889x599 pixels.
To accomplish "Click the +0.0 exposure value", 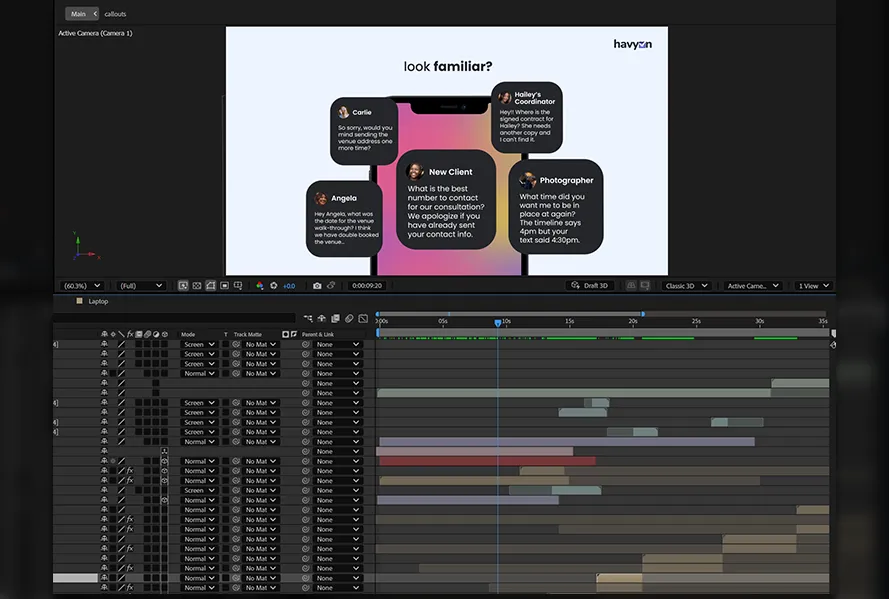I will pyautogui.click(x=289, y=286).
